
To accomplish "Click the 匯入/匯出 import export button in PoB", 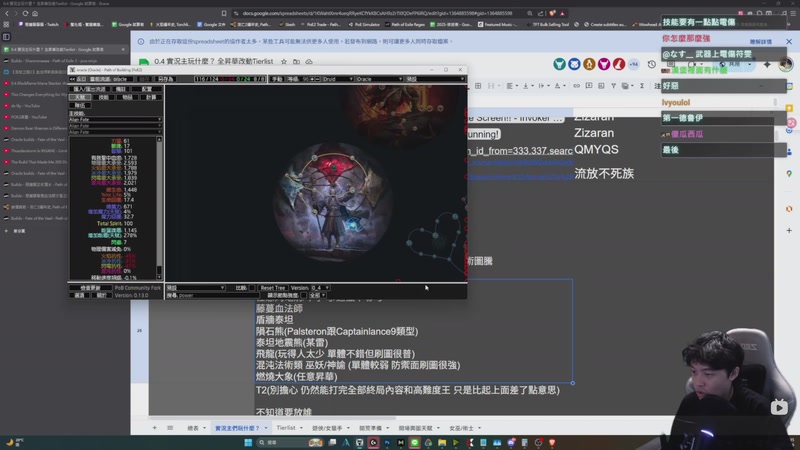I will 89,89.
